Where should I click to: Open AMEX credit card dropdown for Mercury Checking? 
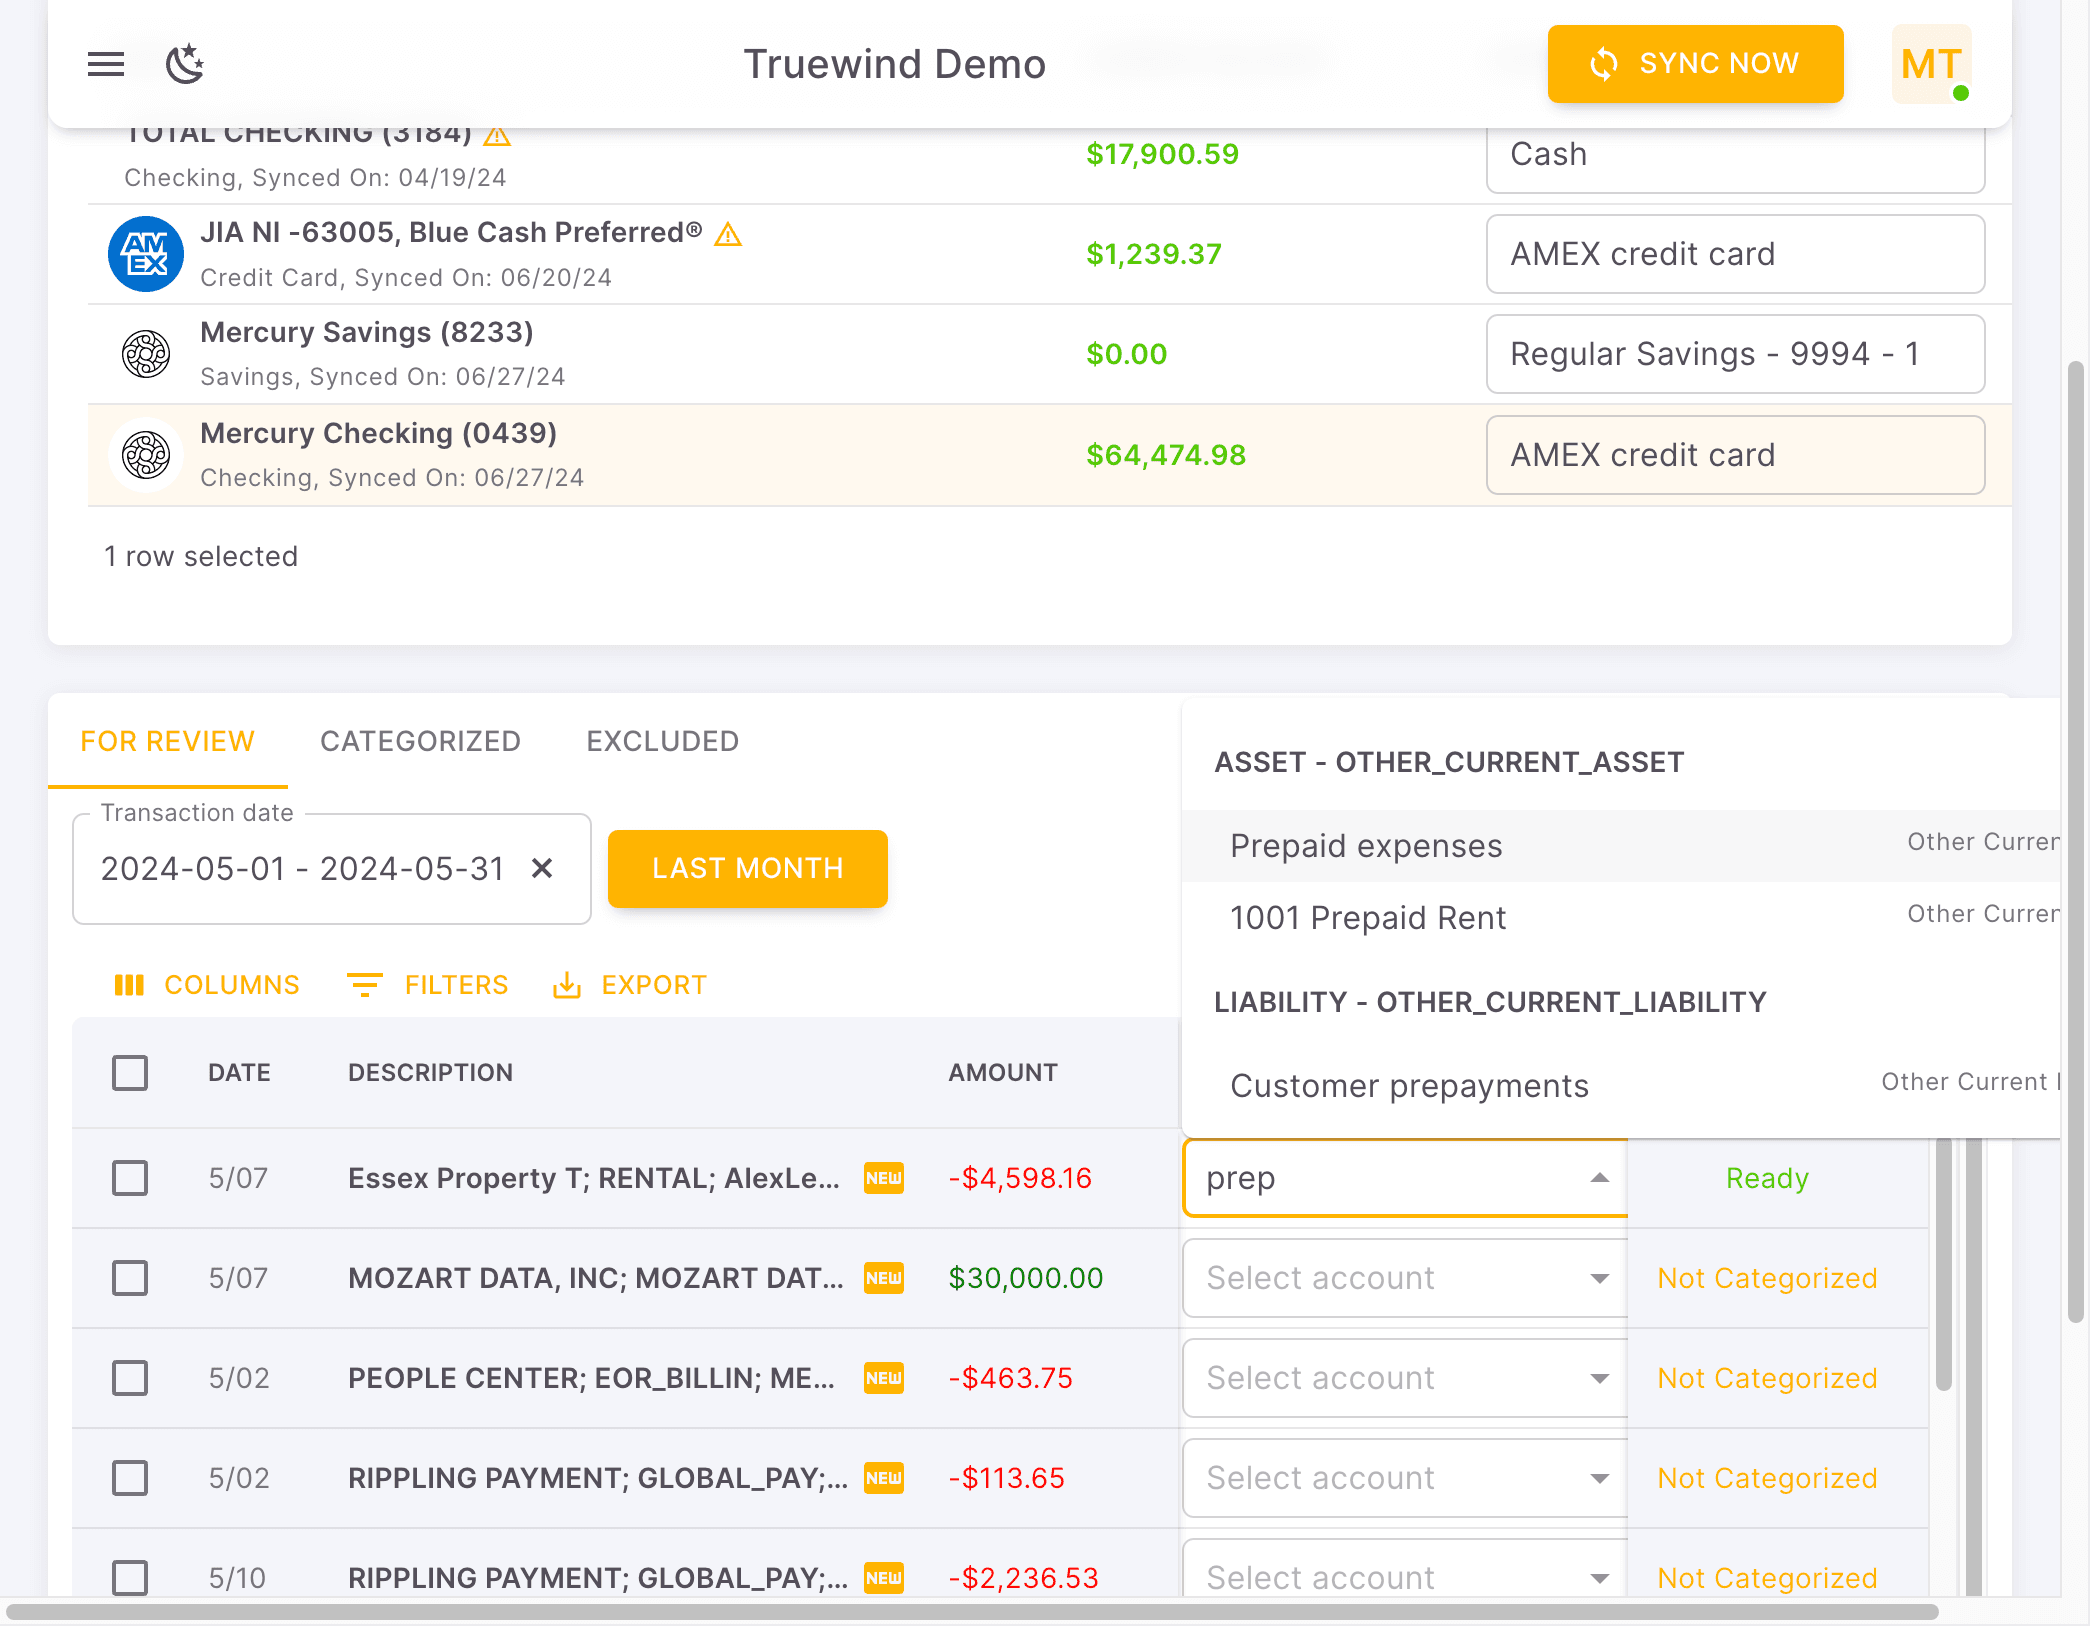[x=1735, y=455]
